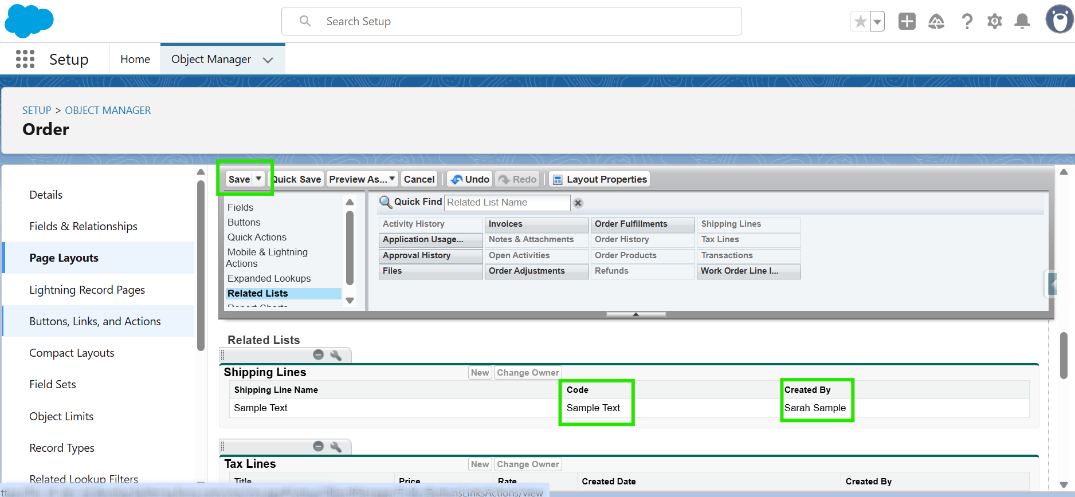Click the Favorites star icon

click(859, 21)
